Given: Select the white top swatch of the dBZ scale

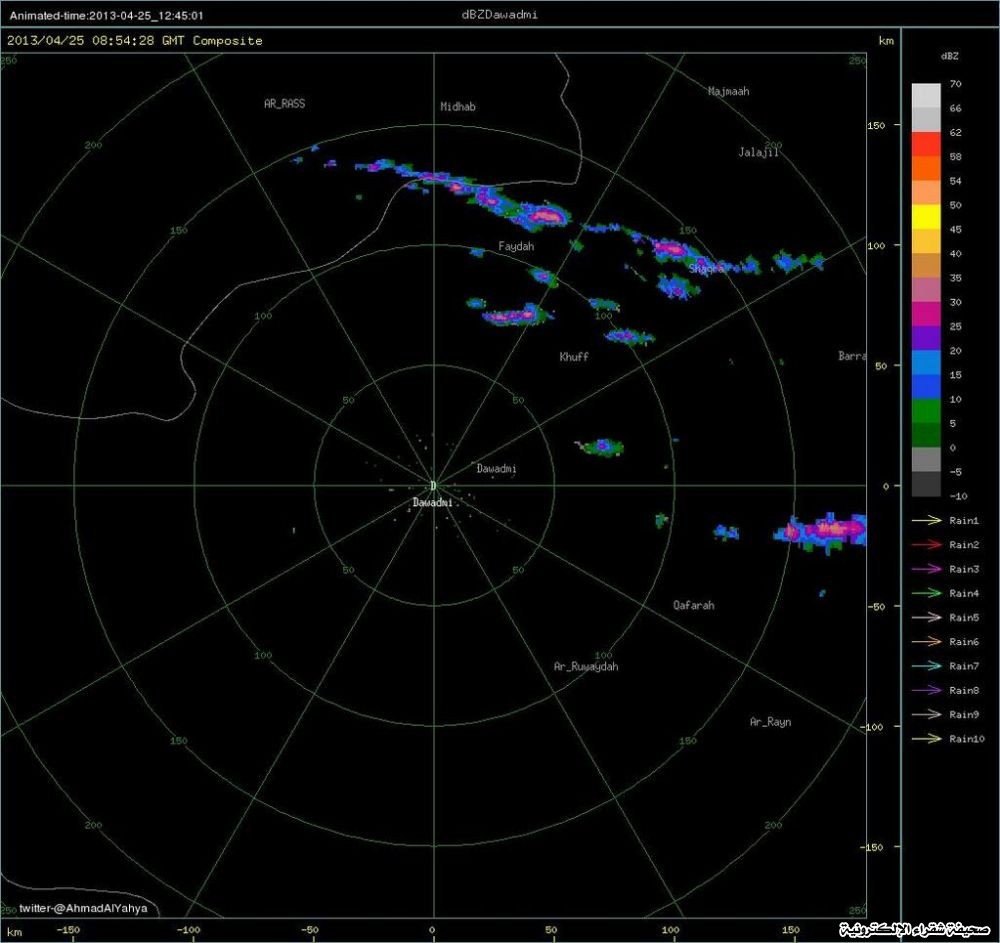Looking at the screenshot, I should coord(926,96).
